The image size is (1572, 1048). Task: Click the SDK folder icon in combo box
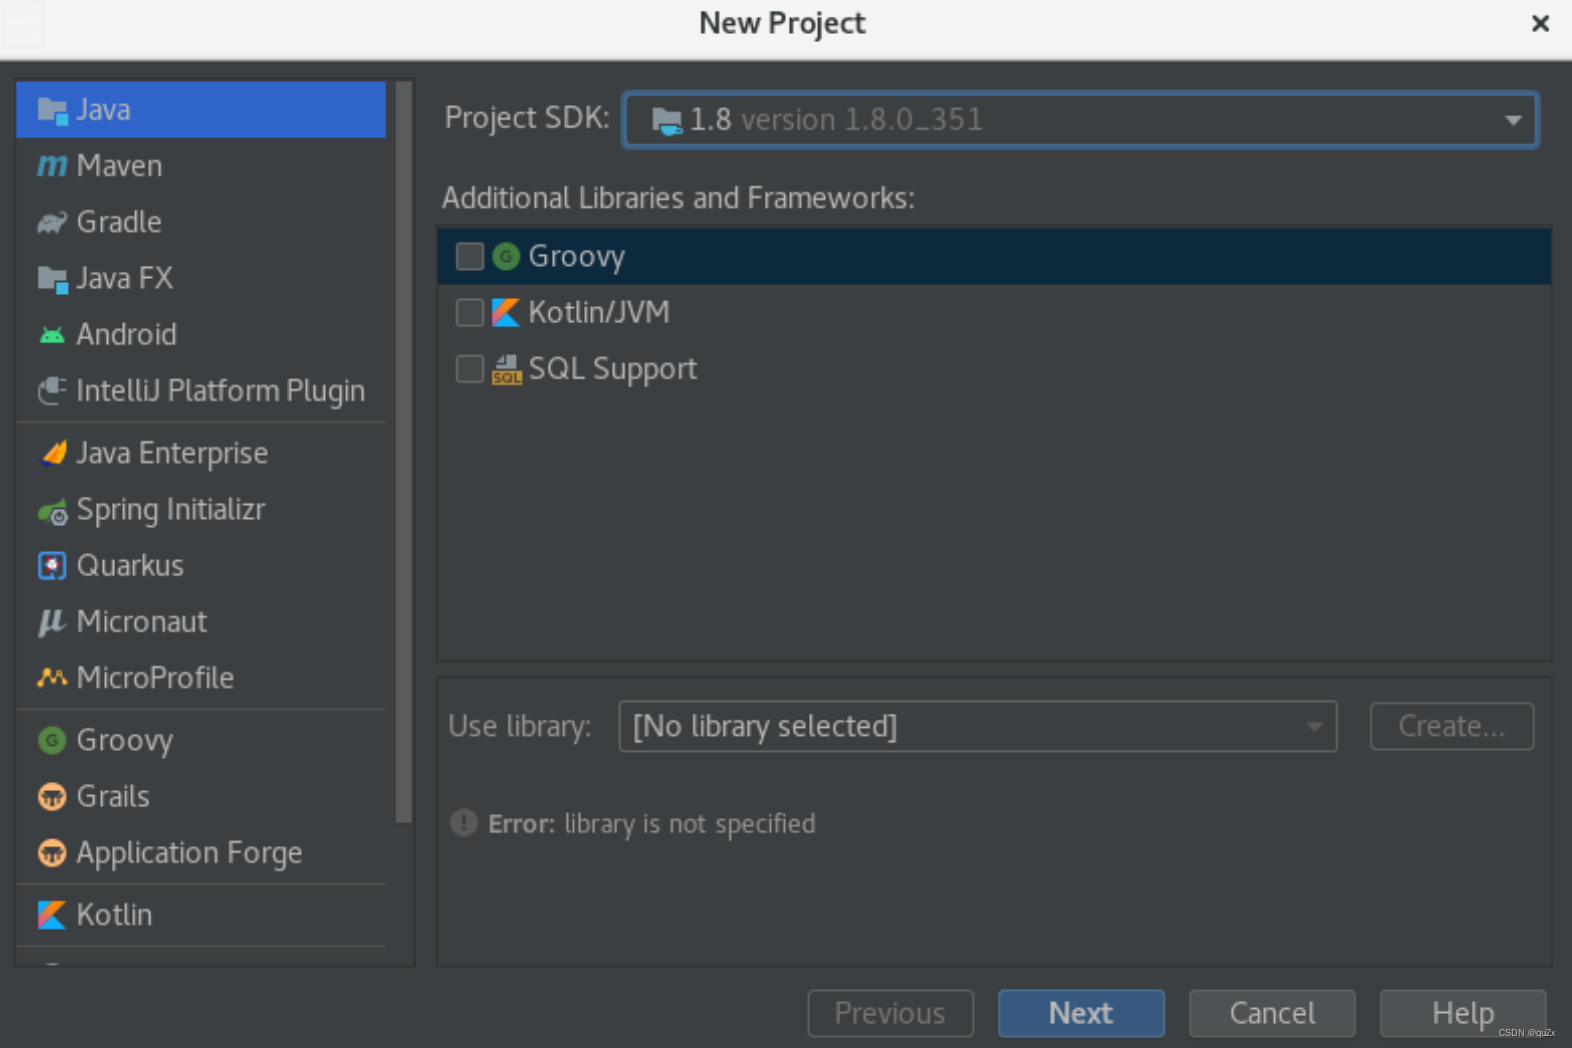click(x=667, y=122)
